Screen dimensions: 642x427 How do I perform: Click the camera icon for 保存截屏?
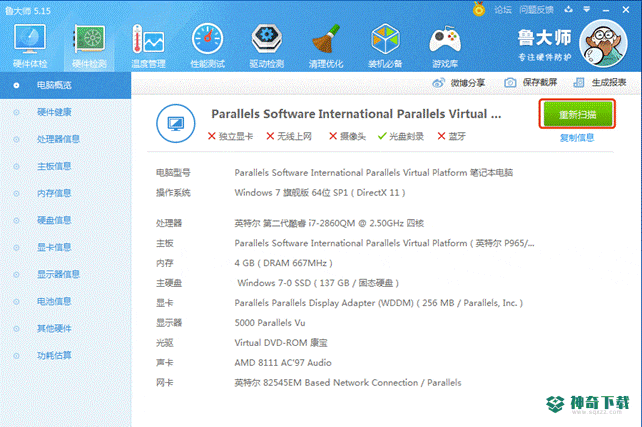point(510,83)
